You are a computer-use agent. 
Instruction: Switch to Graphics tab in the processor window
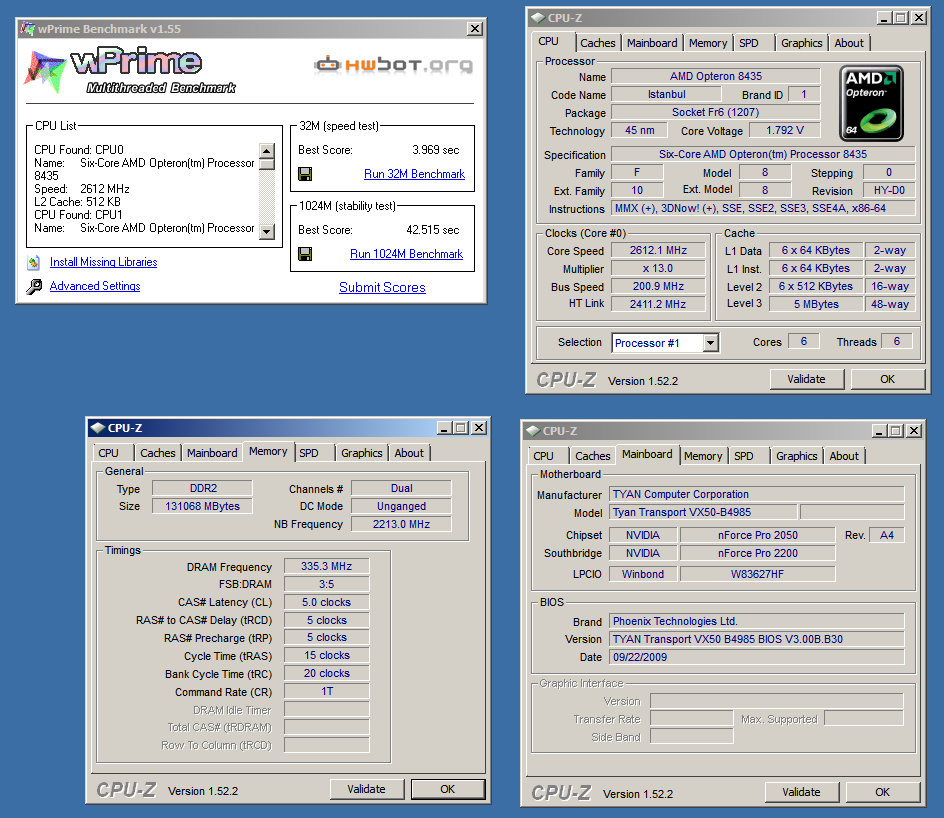click(802, 43)
